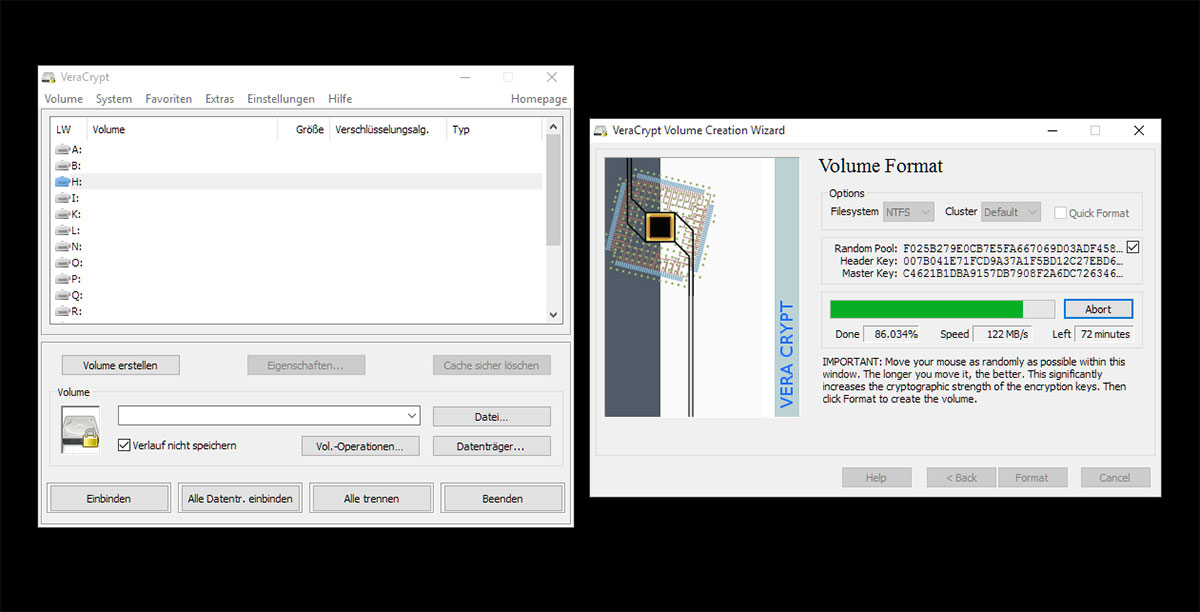1200x612 pixels.
Task: Open the Filesystem NTFS dropdown
Action: [x=908, y=212]
